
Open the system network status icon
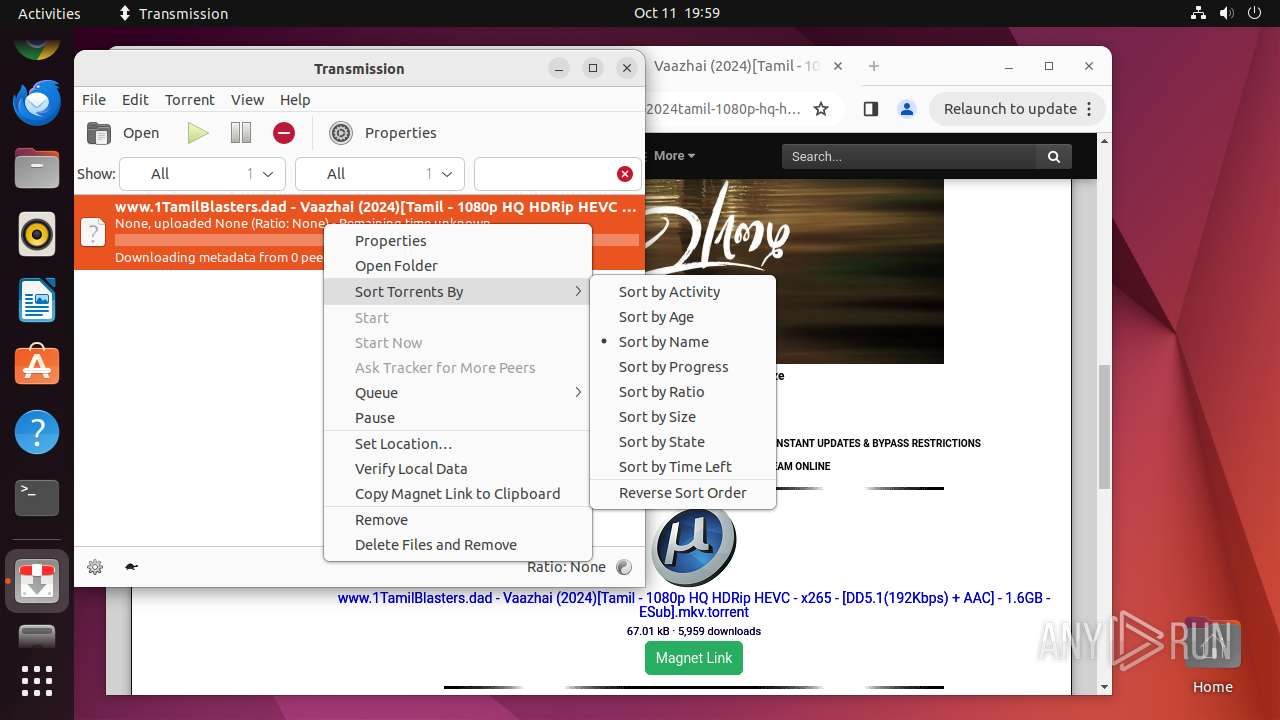pos(1199,13)
